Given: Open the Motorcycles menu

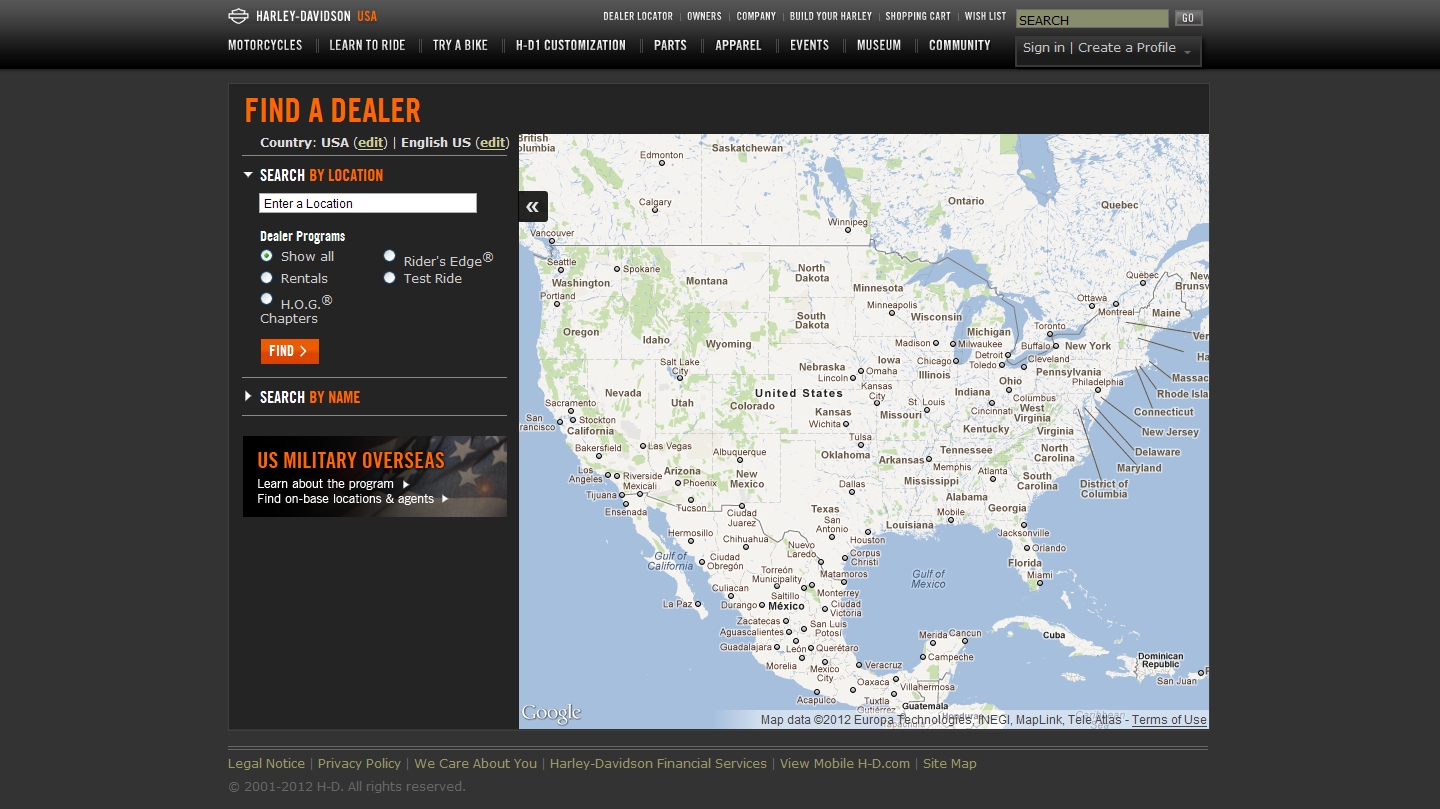Looking at the screenshot, I should pos(265,45).
